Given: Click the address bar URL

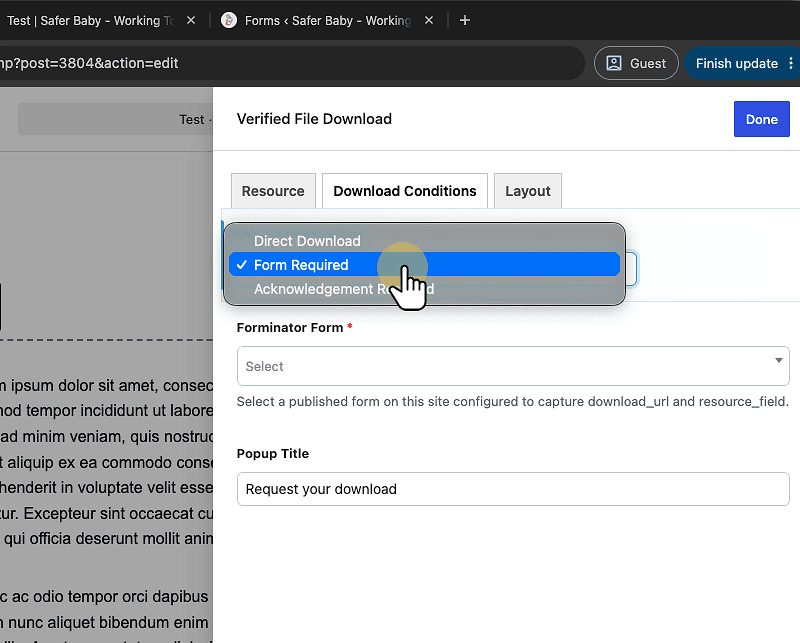Looking at the screenshot, I should coord(89,63).
